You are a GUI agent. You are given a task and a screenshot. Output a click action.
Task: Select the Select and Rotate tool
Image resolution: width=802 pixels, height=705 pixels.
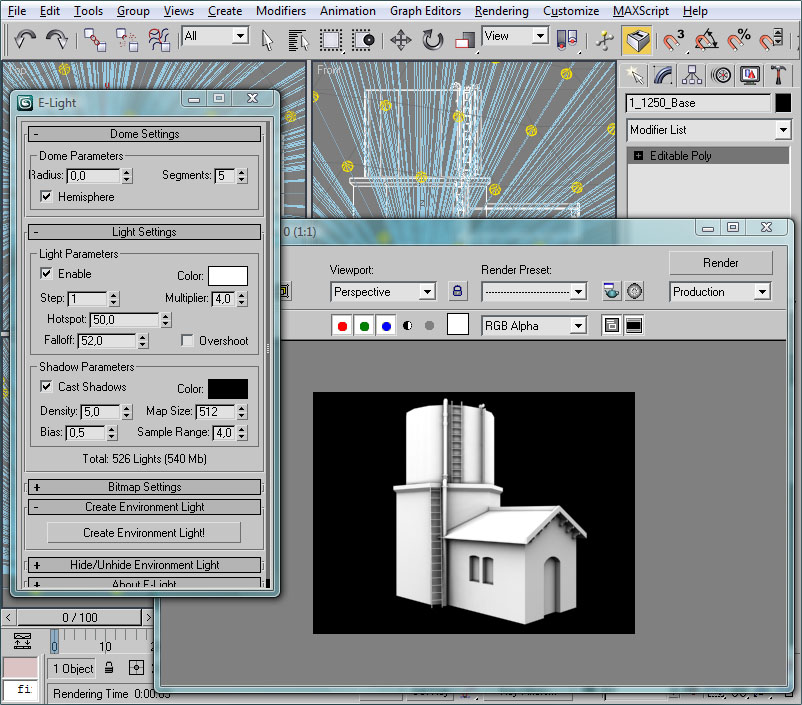coord(433,40)
